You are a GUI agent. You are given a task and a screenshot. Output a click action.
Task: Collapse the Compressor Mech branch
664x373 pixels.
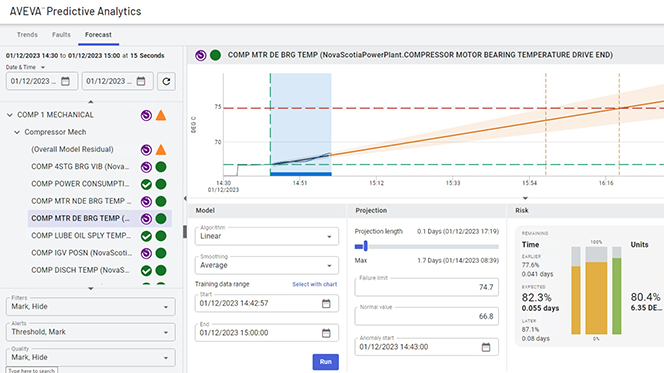17,132
